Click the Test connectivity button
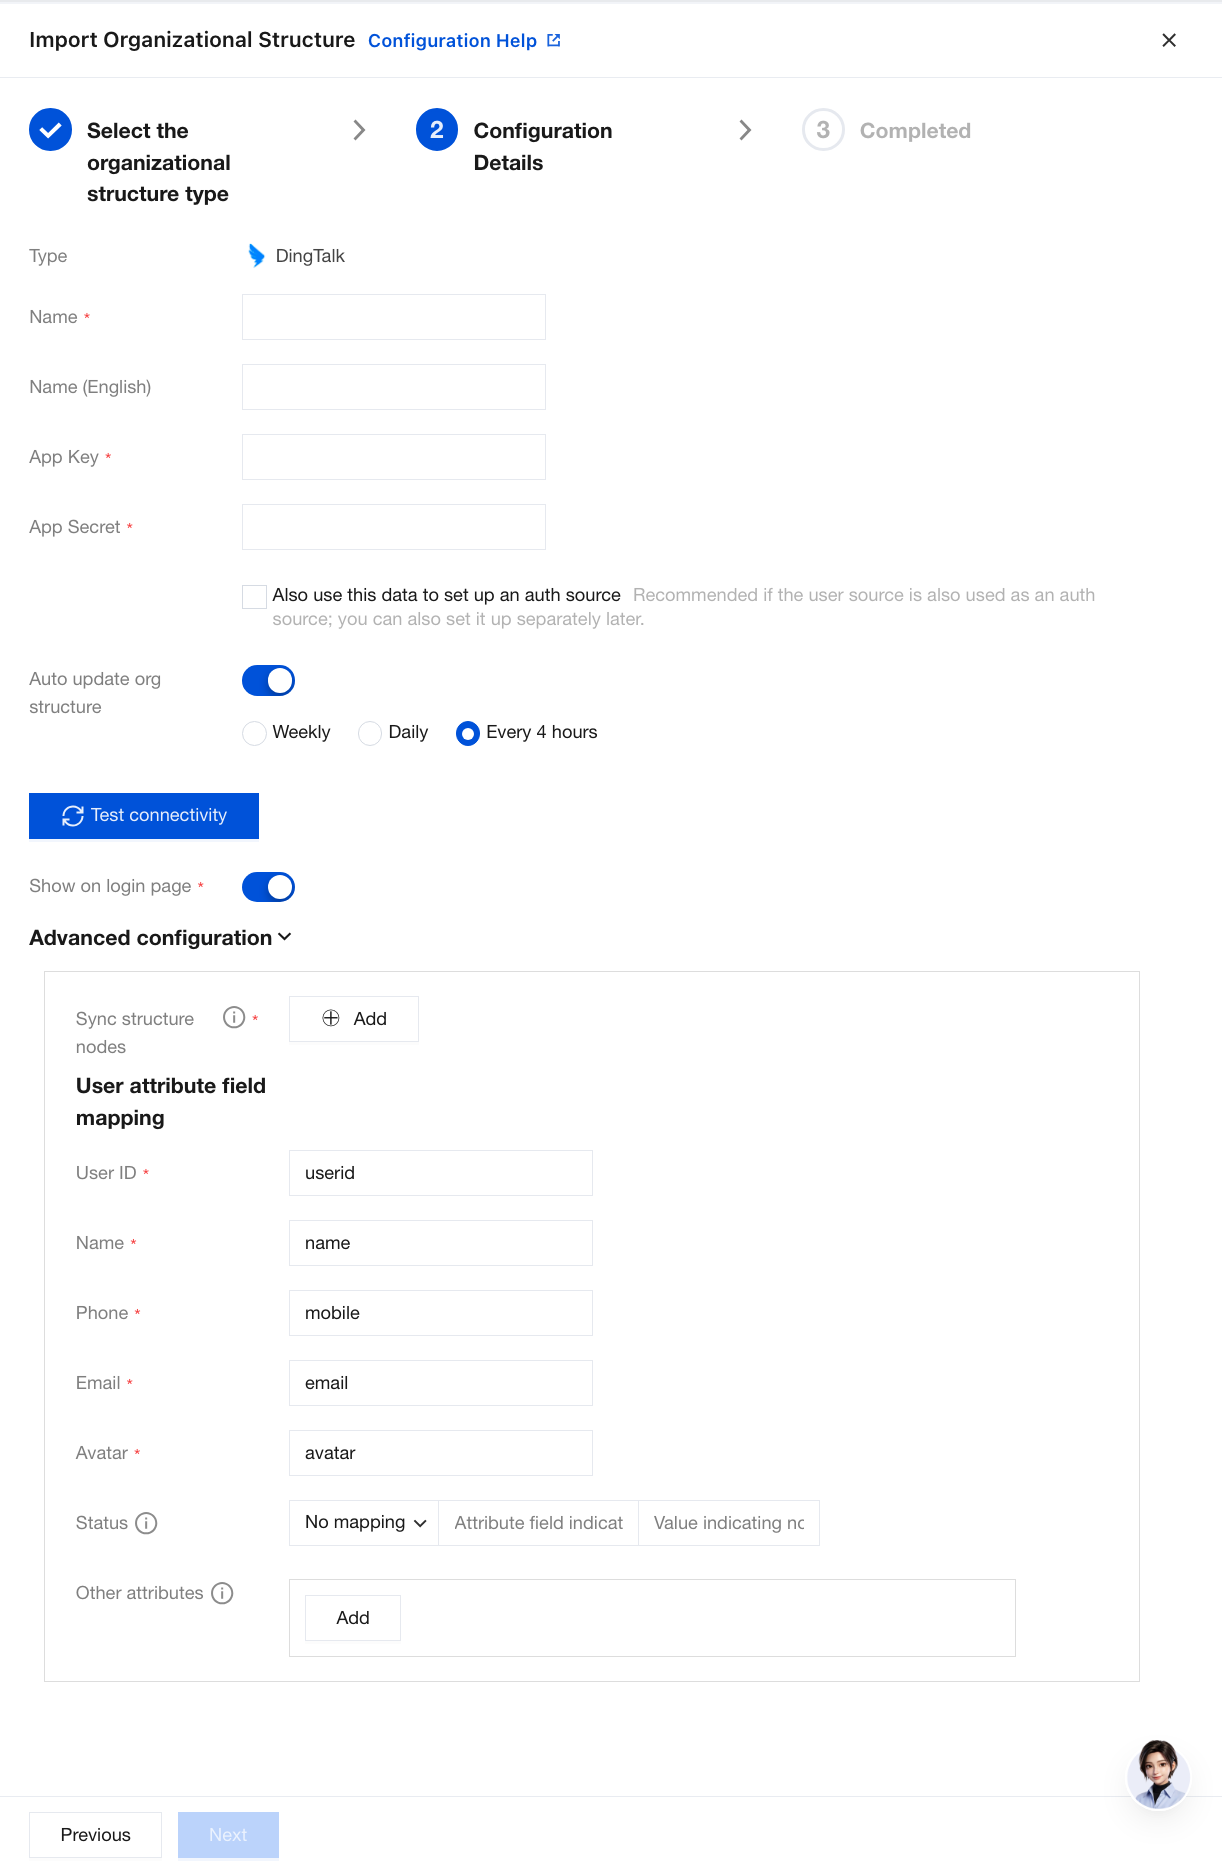 pos(144,816)
